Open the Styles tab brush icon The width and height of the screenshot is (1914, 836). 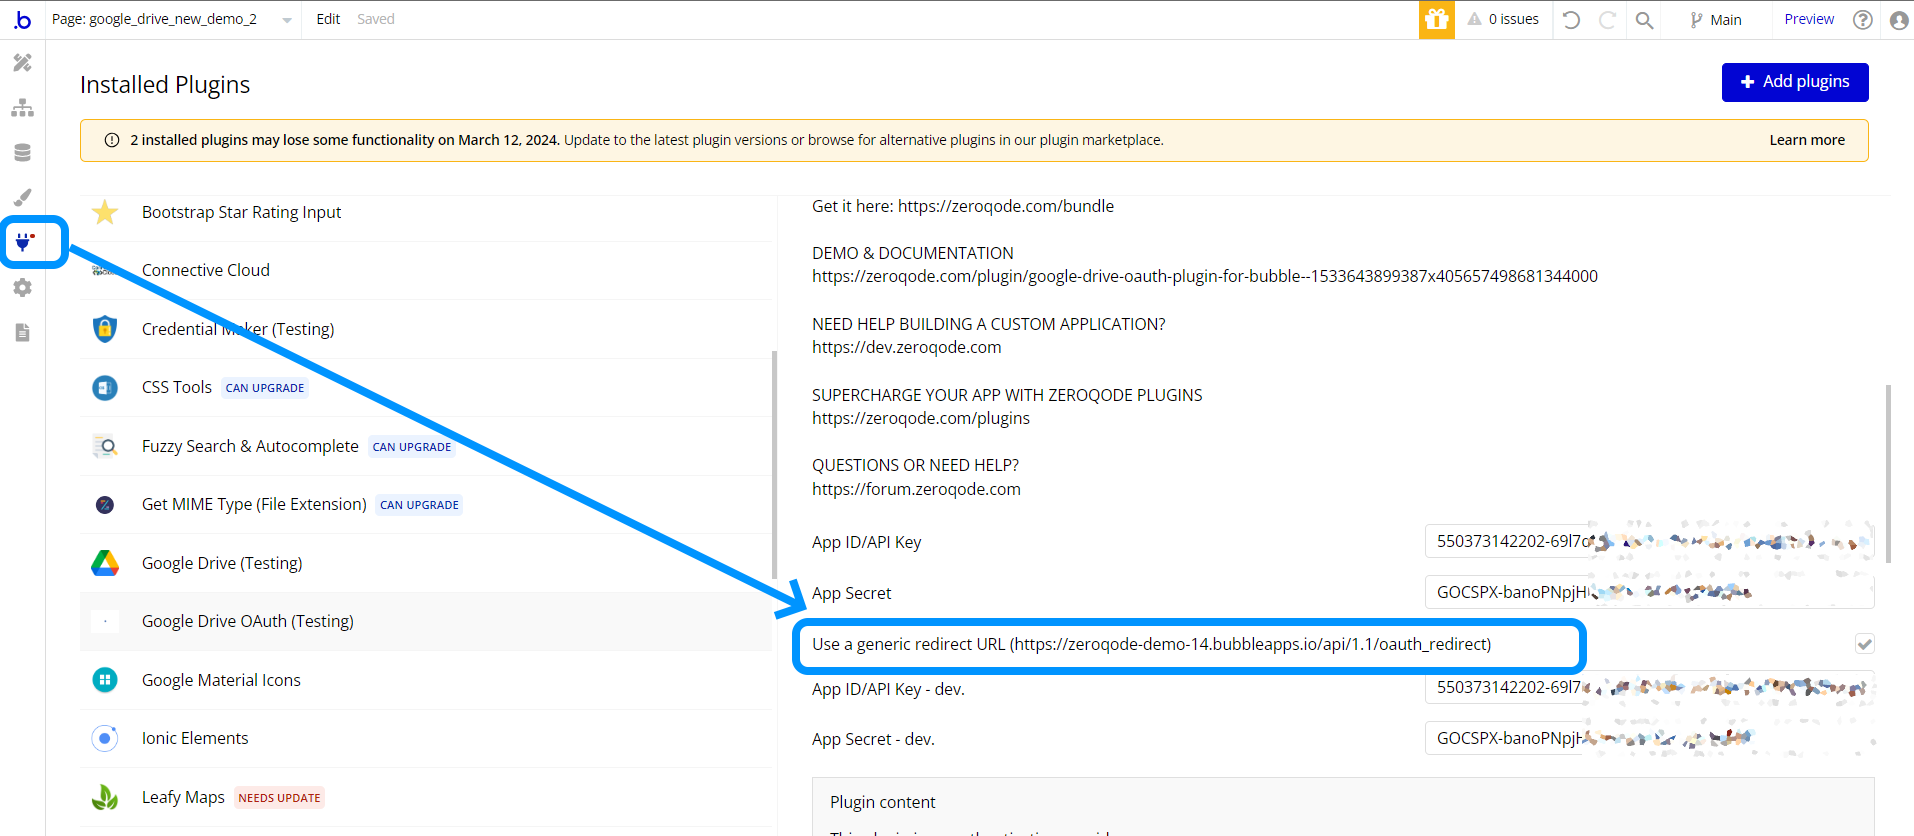pyautogui.click(x=22, y=197)
